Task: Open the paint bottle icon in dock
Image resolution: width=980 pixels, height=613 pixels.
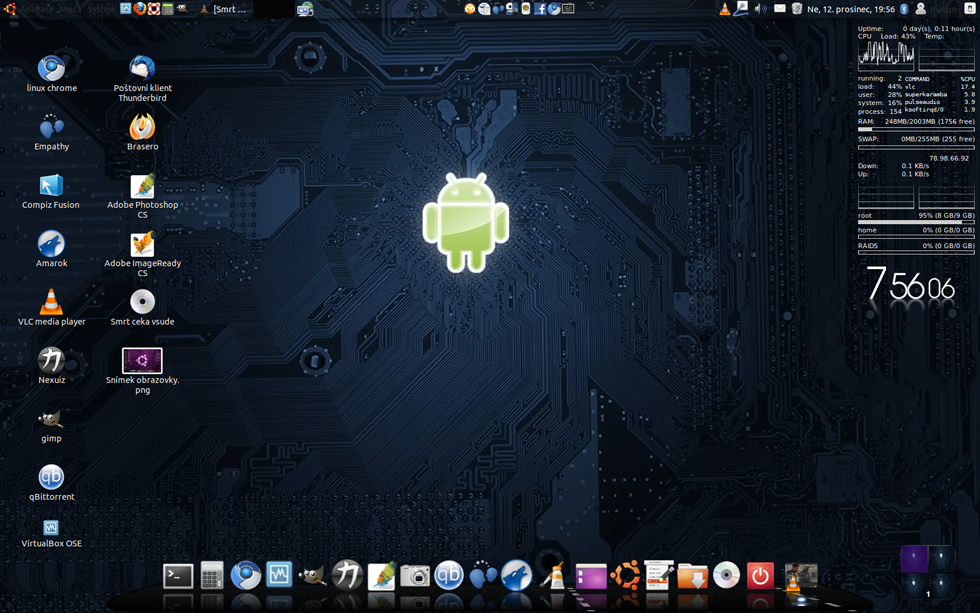Action: pyautogui.click(x=554, y=576)
